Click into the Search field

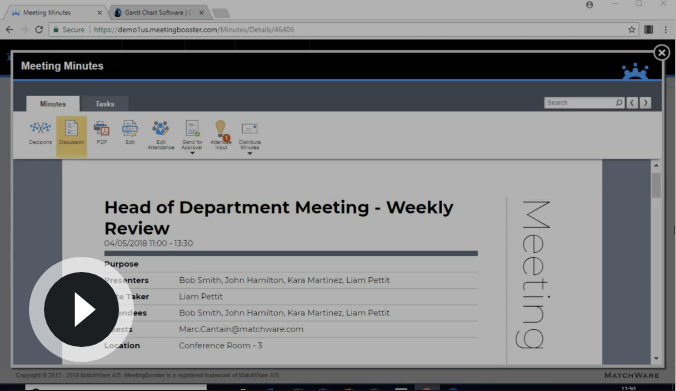580,103
